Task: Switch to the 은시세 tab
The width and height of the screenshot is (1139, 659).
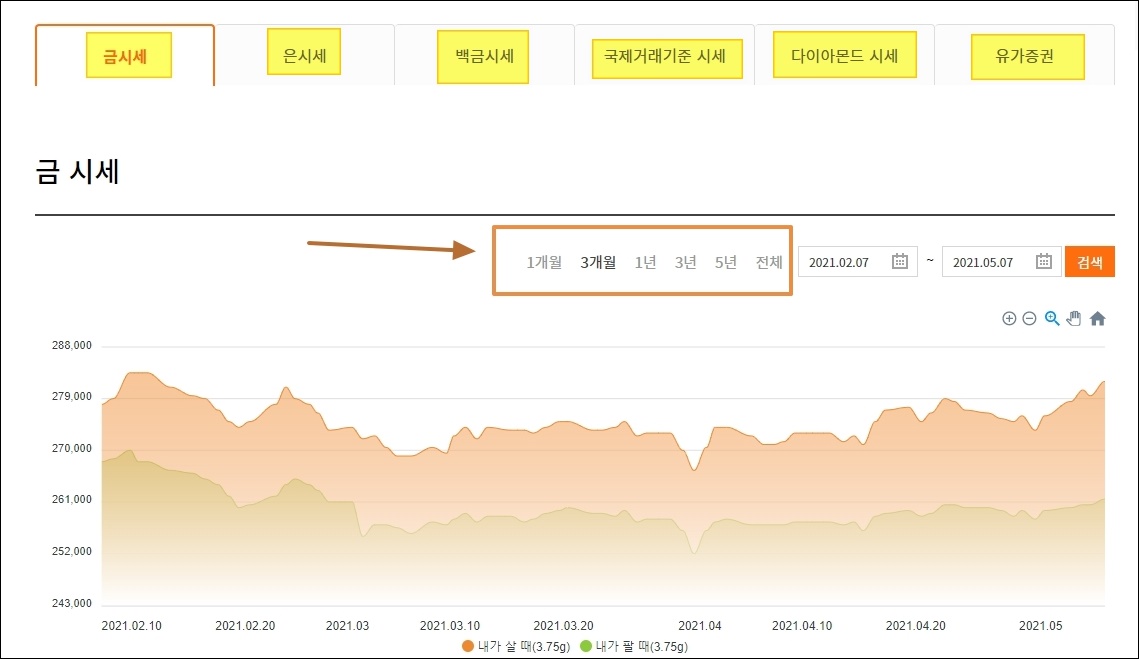Action: (x=304, y=56)
